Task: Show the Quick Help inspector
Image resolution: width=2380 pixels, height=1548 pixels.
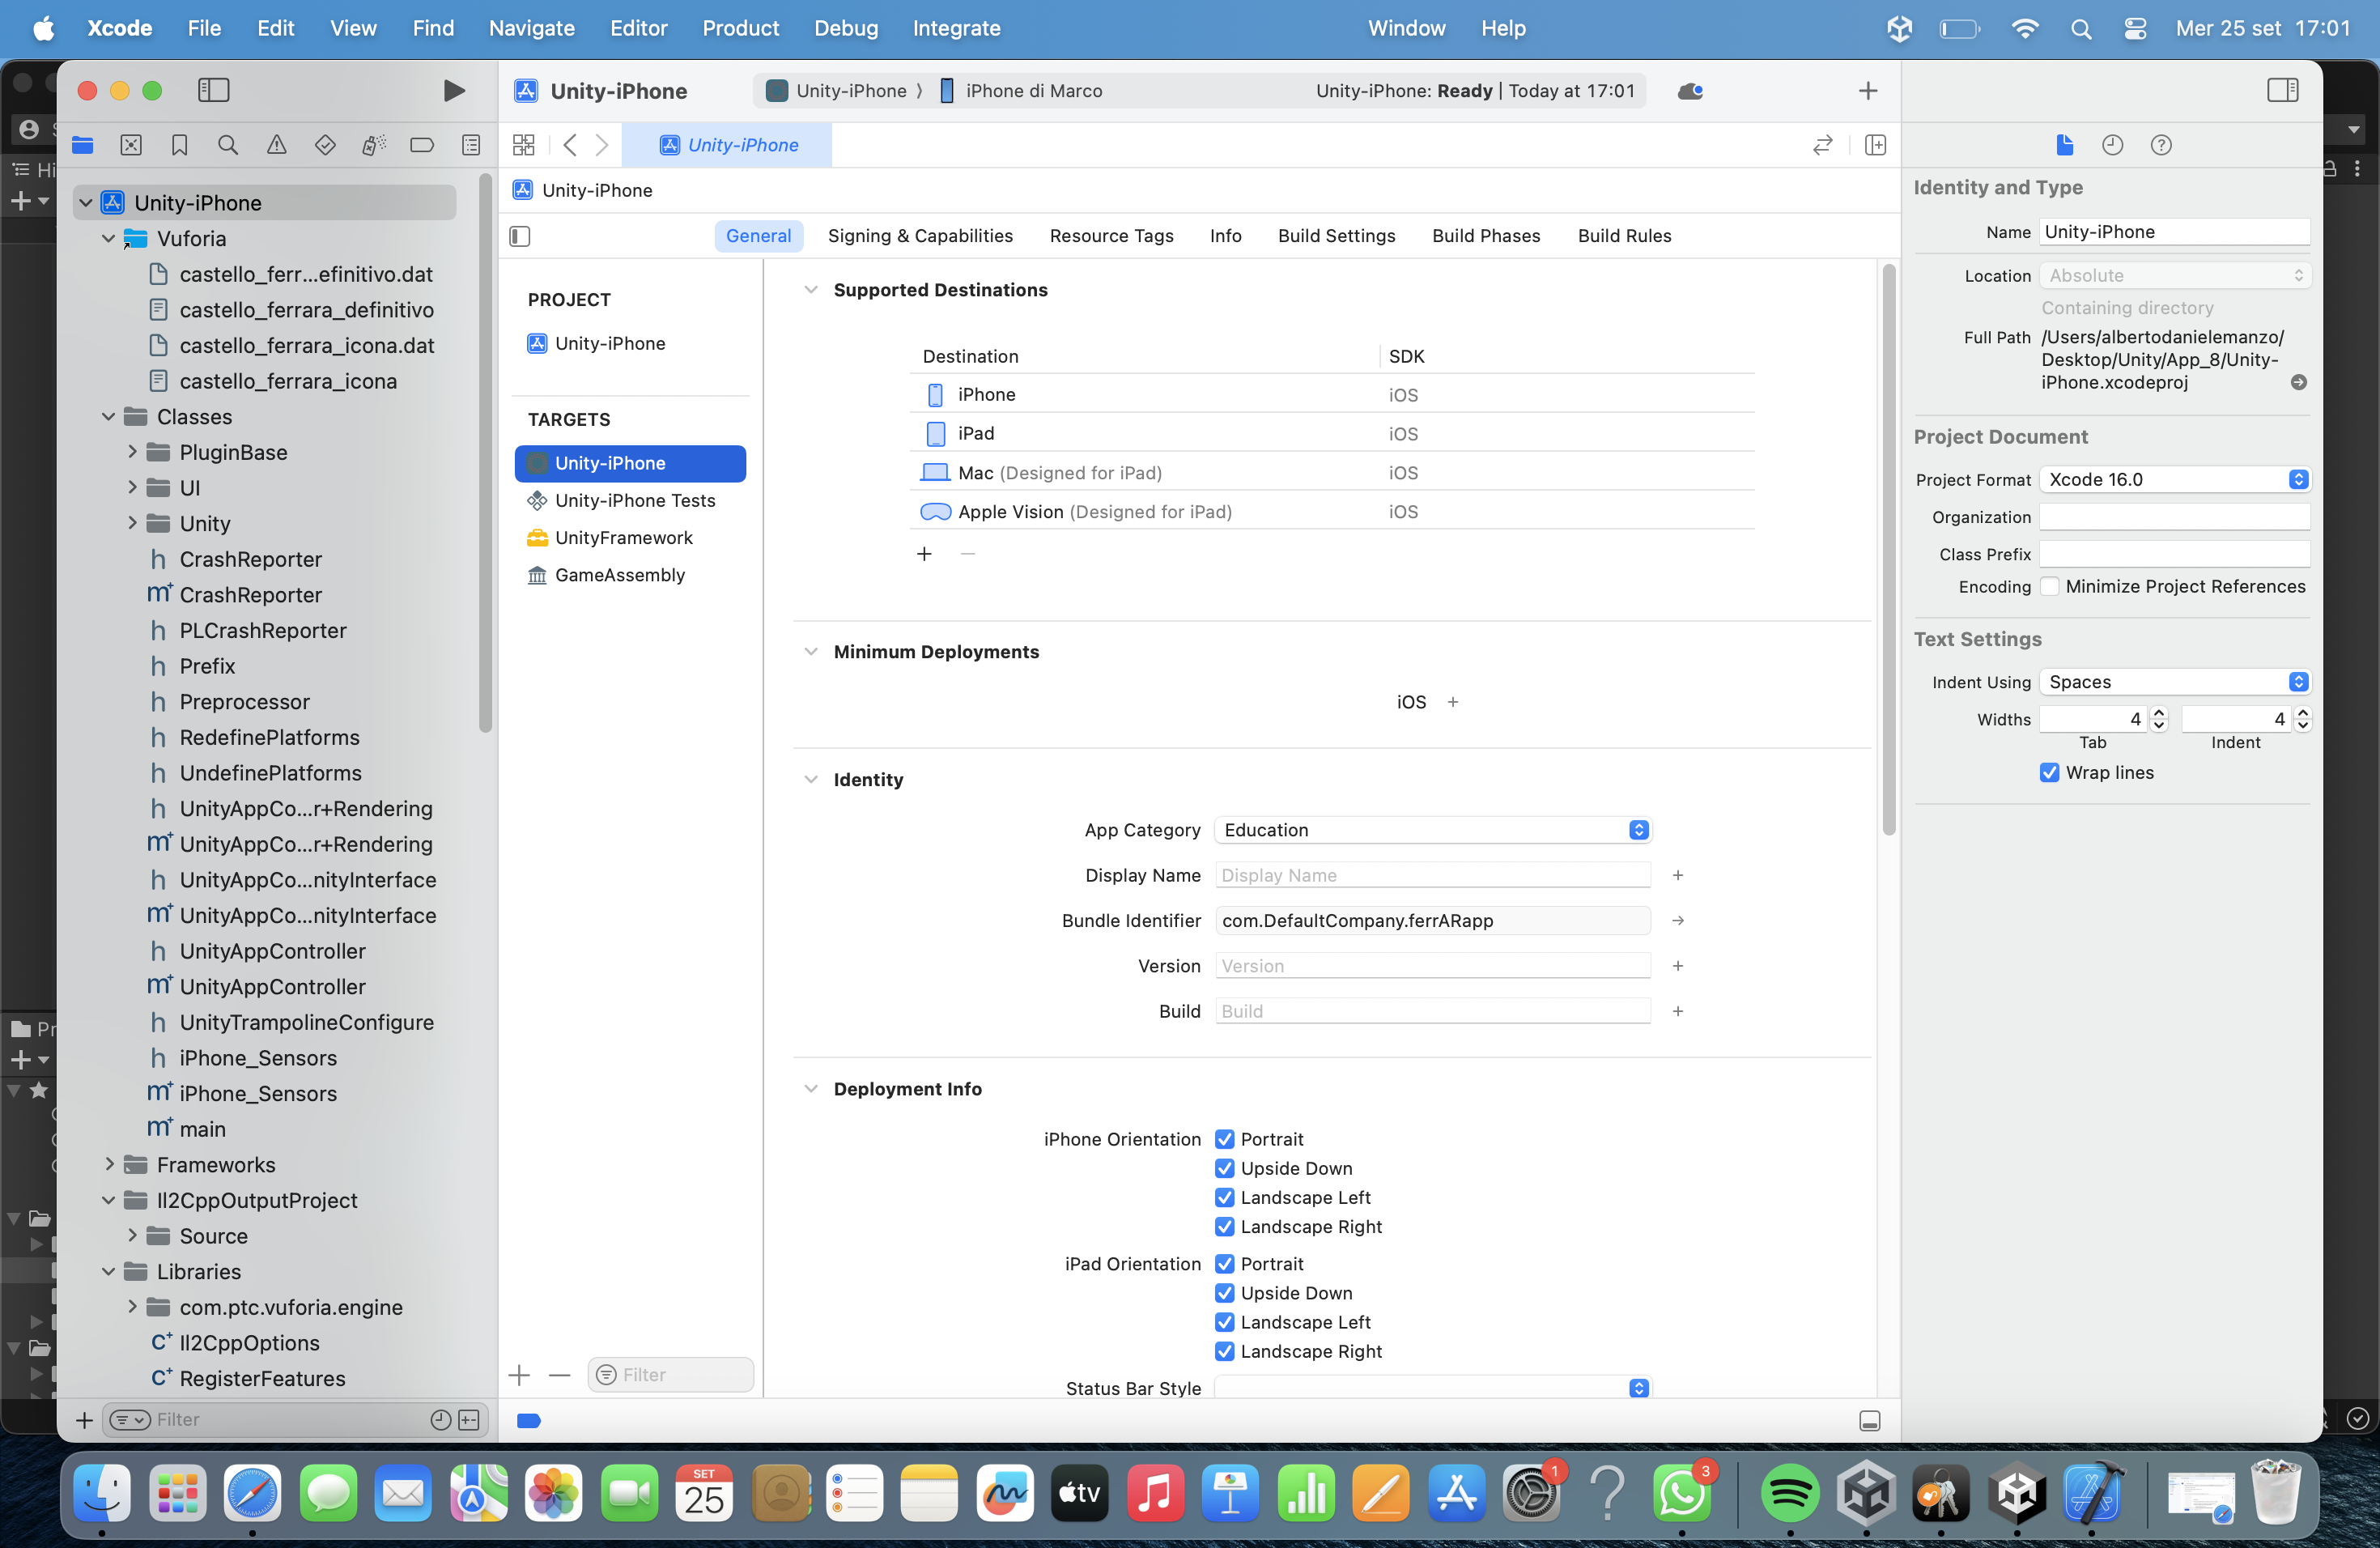Action: (x=2161, y=145)
